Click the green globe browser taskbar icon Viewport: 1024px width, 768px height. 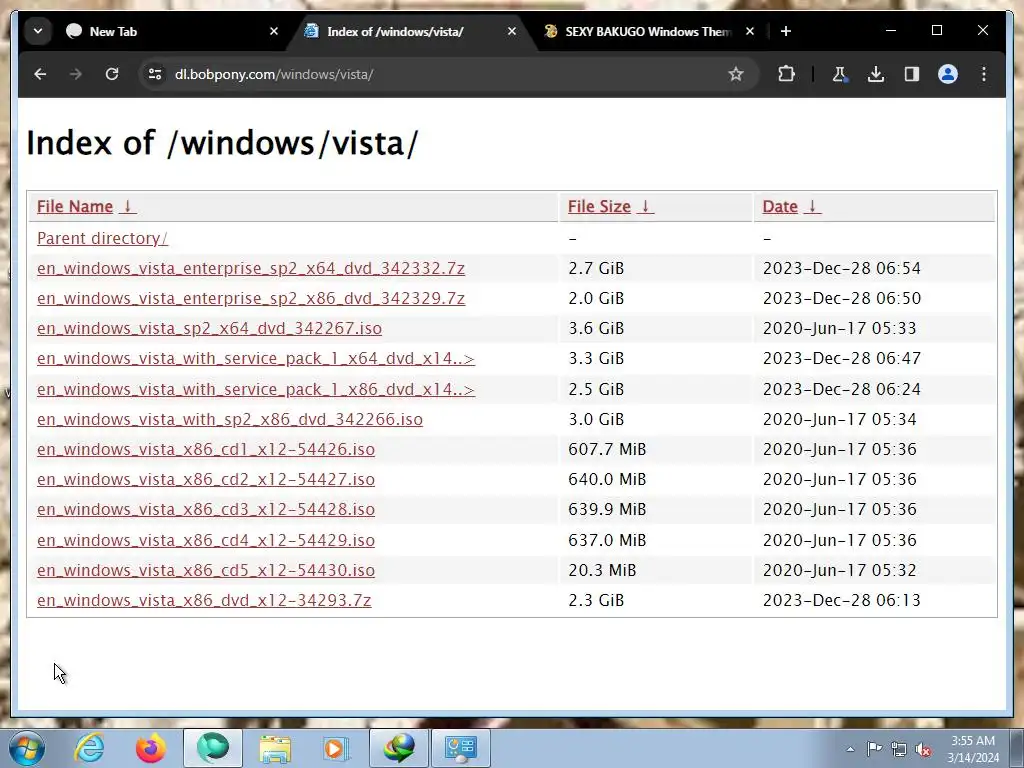coord(213,748)
